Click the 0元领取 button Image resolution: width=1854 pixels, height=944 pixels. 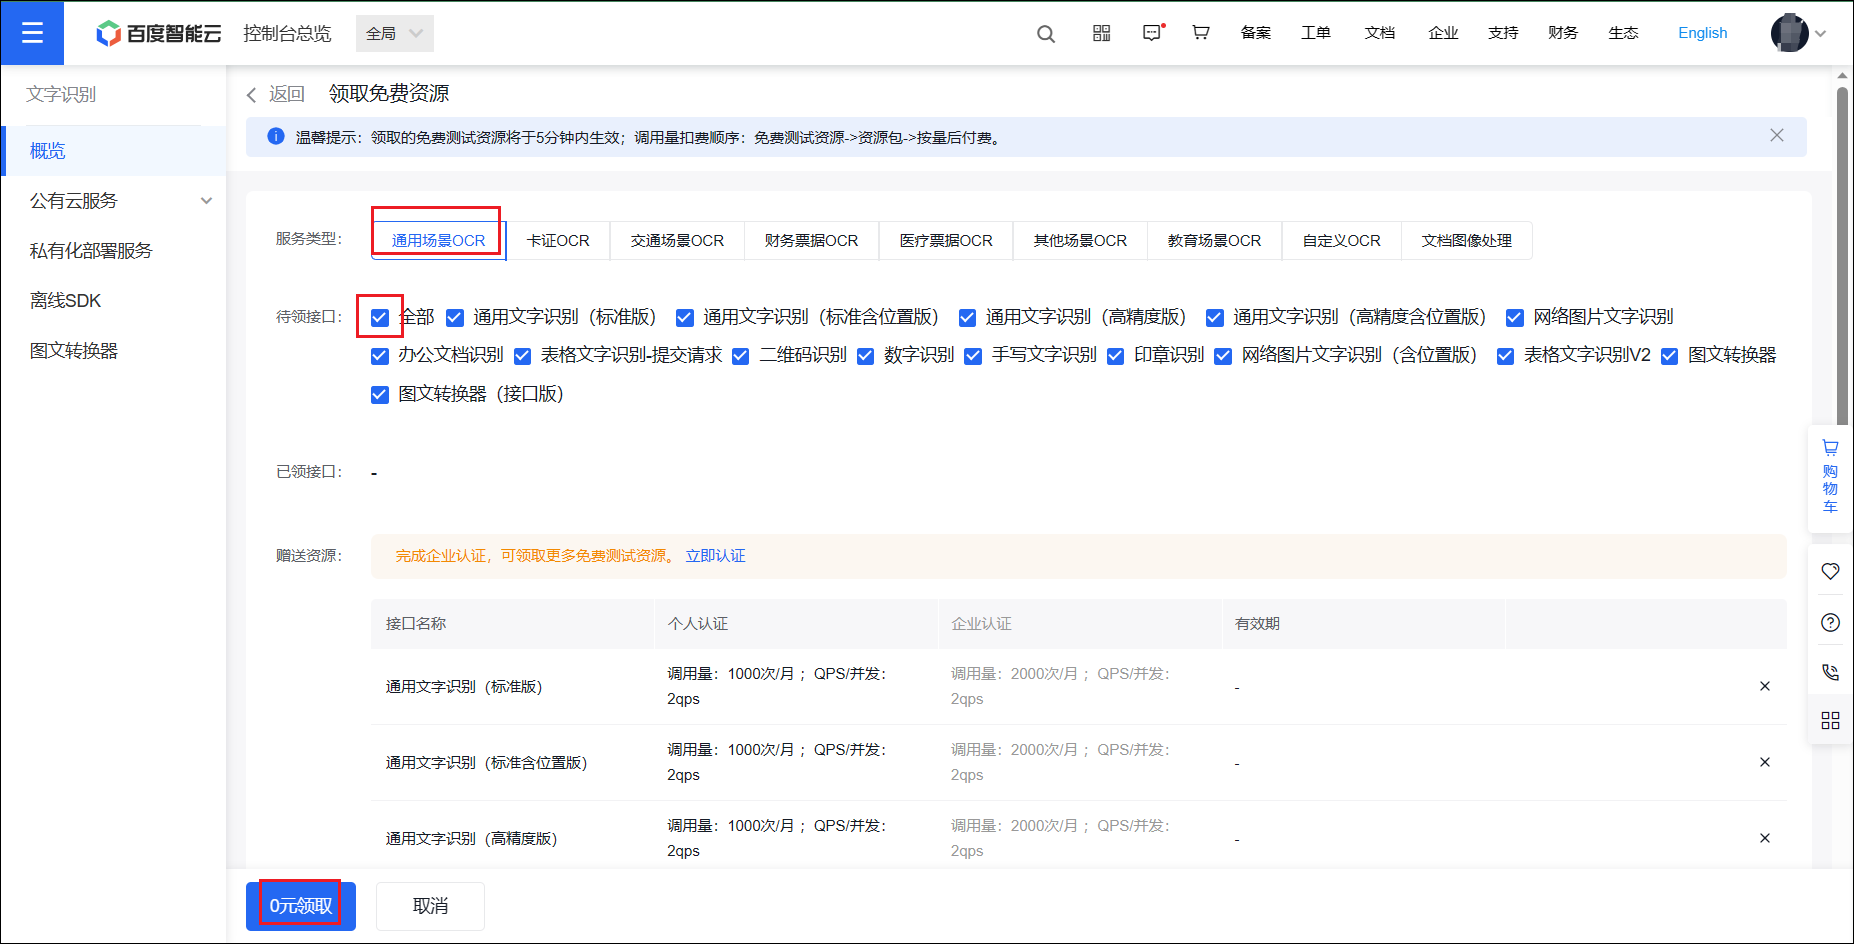click(x=301, y=906)
